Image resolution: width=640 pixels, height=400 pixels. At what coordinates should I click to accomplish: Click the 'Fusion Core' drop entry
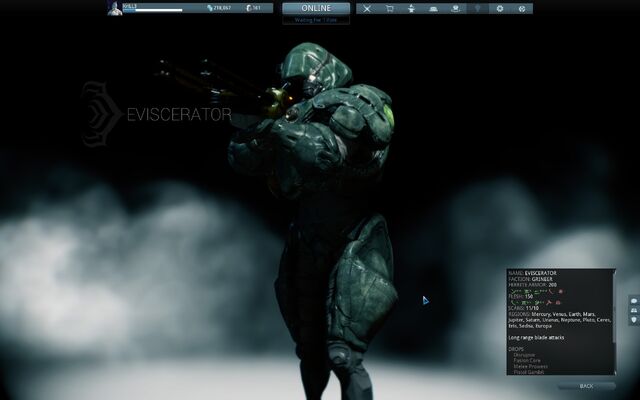click(x=527, y=360)
